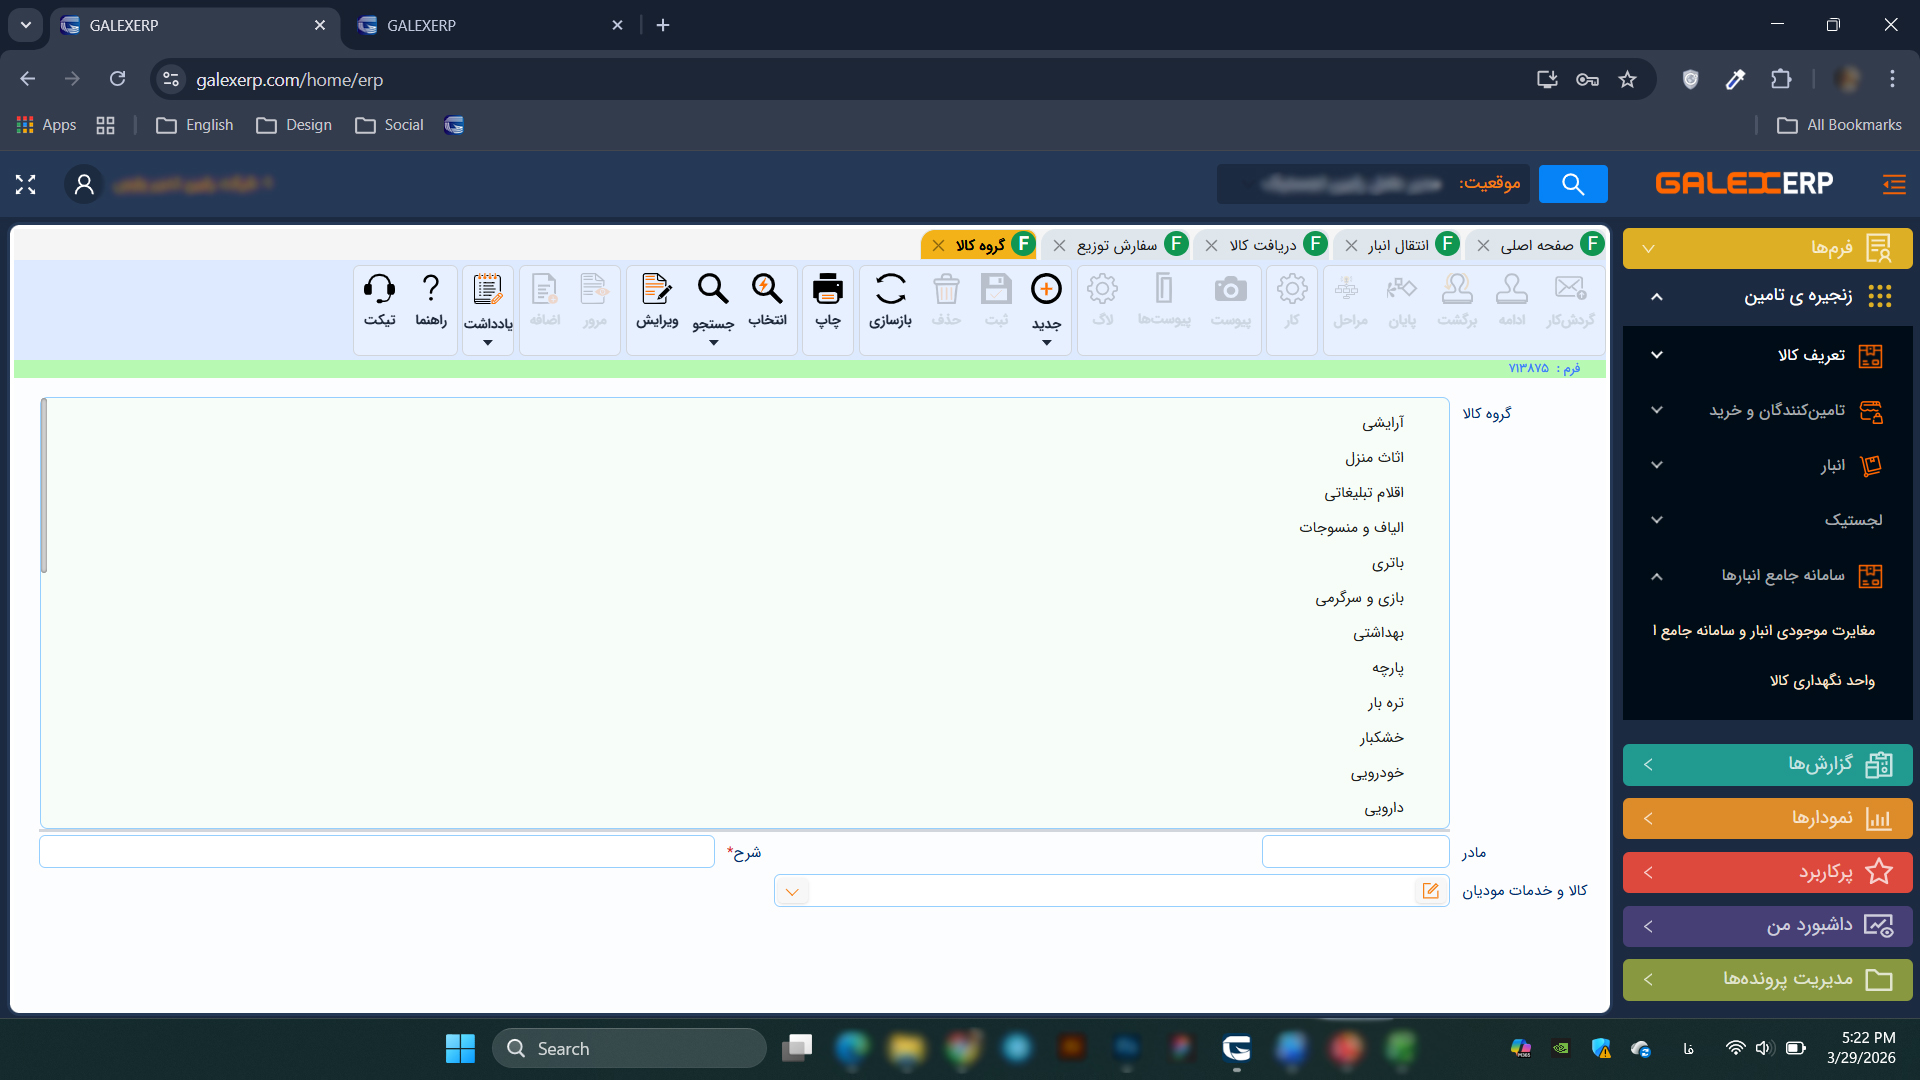Switch to the صفحه اصلی tab
Viewport: 1920px width, 1080px height.
pyautogui.click(x=1537, y=246)
